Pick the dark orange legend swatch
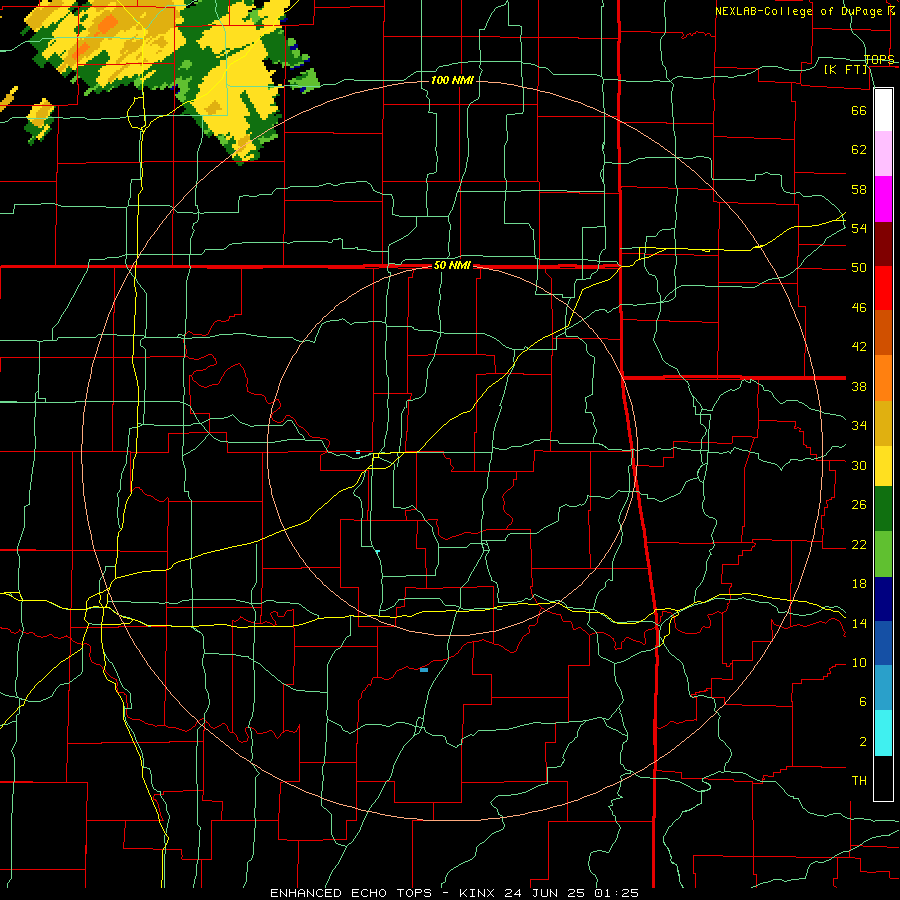900x900 pixels. pyautogui.click(x=883, y=333)
